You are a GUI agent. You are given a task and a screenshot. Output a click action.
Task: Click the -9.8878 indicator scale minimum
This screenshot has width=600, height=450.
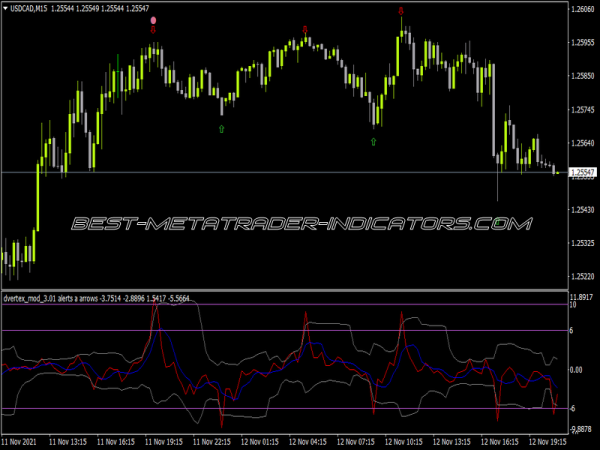tap(581, 429)
